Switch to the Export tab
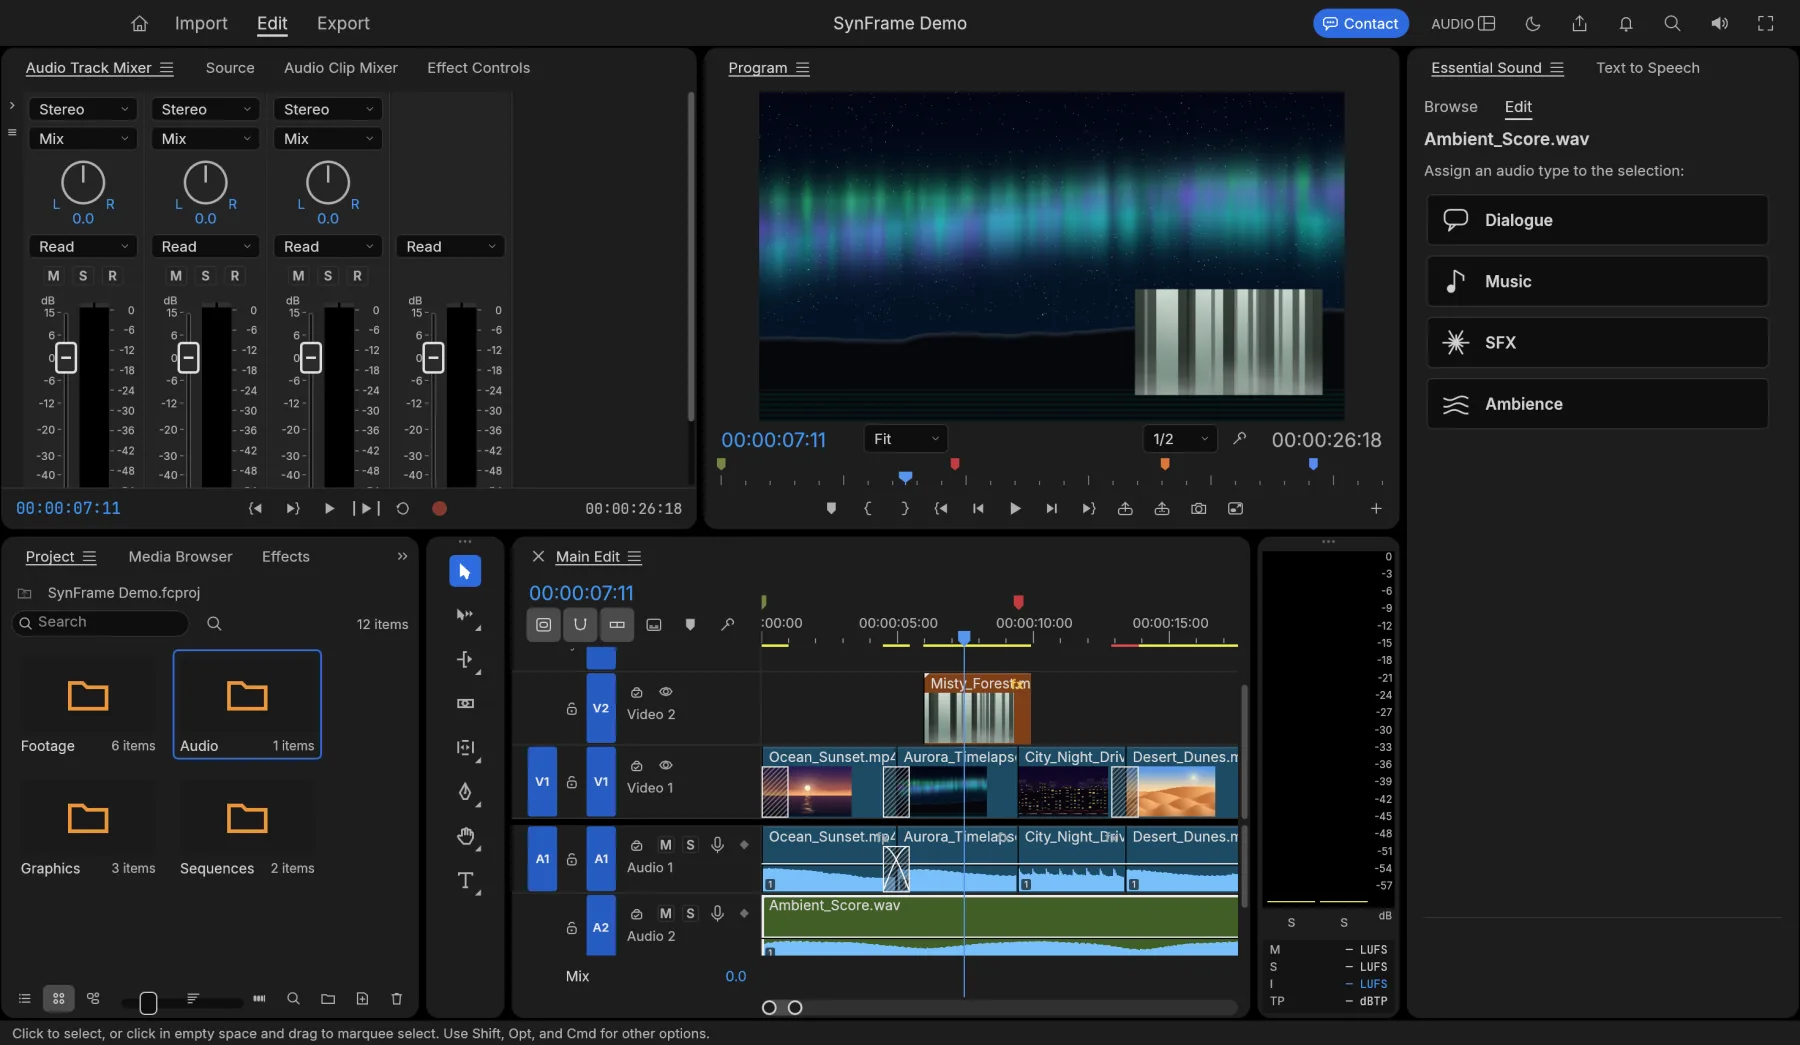The image size is (1800, 1045). pos(343,23)
